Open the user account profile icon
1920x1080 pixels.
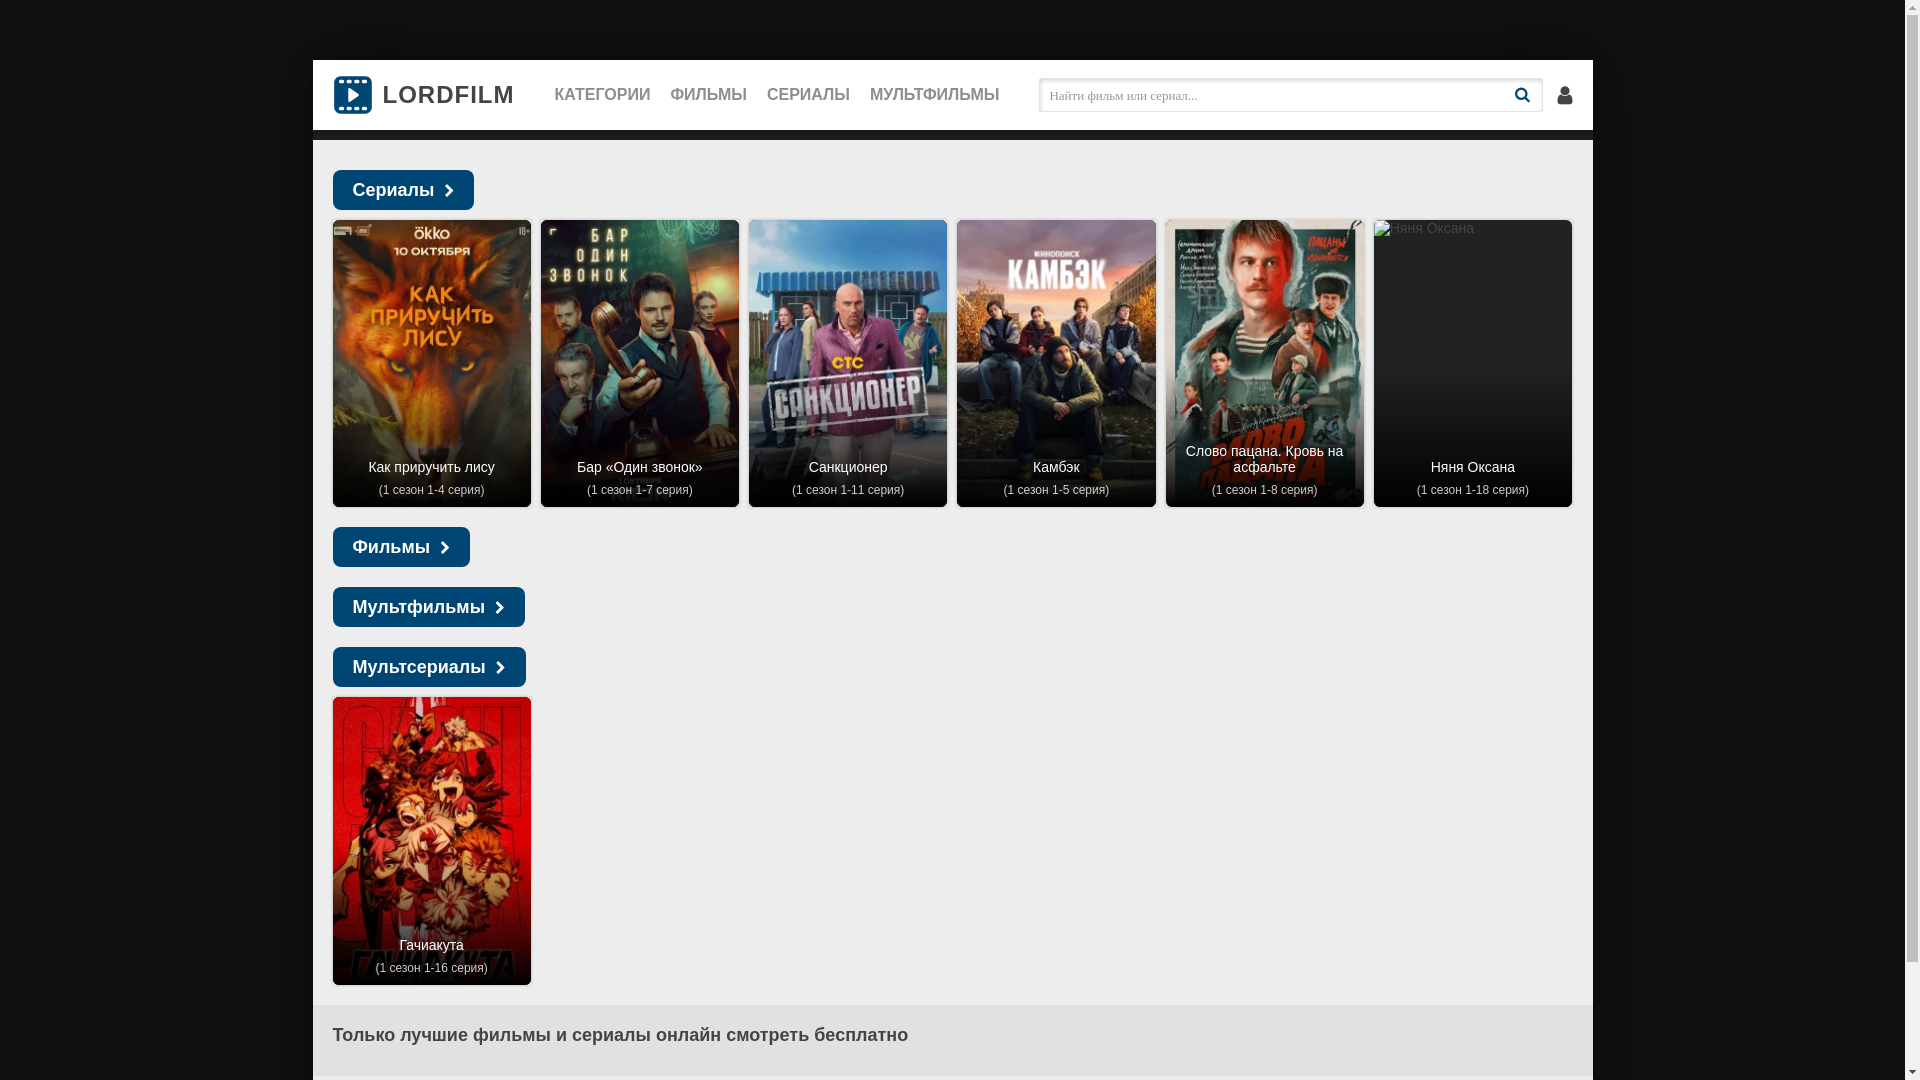click(x=1565, y=95)
